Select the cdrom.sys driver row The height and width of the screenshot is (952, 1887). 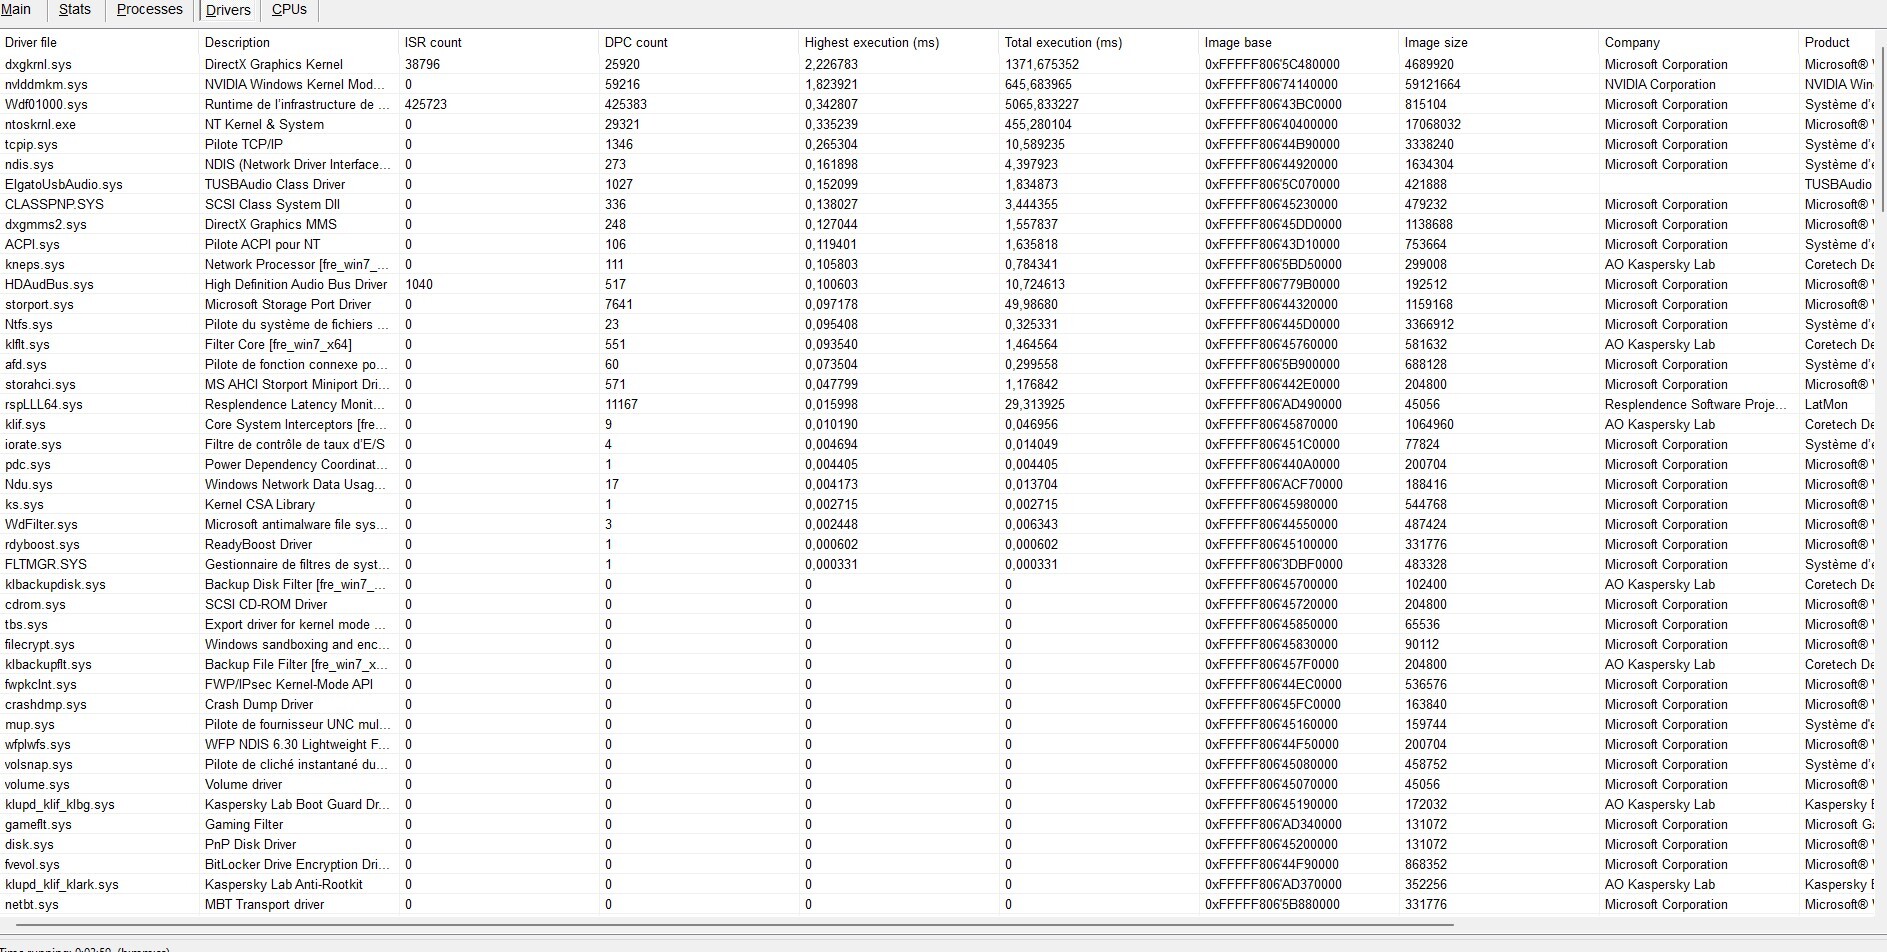tap(938, 604)
